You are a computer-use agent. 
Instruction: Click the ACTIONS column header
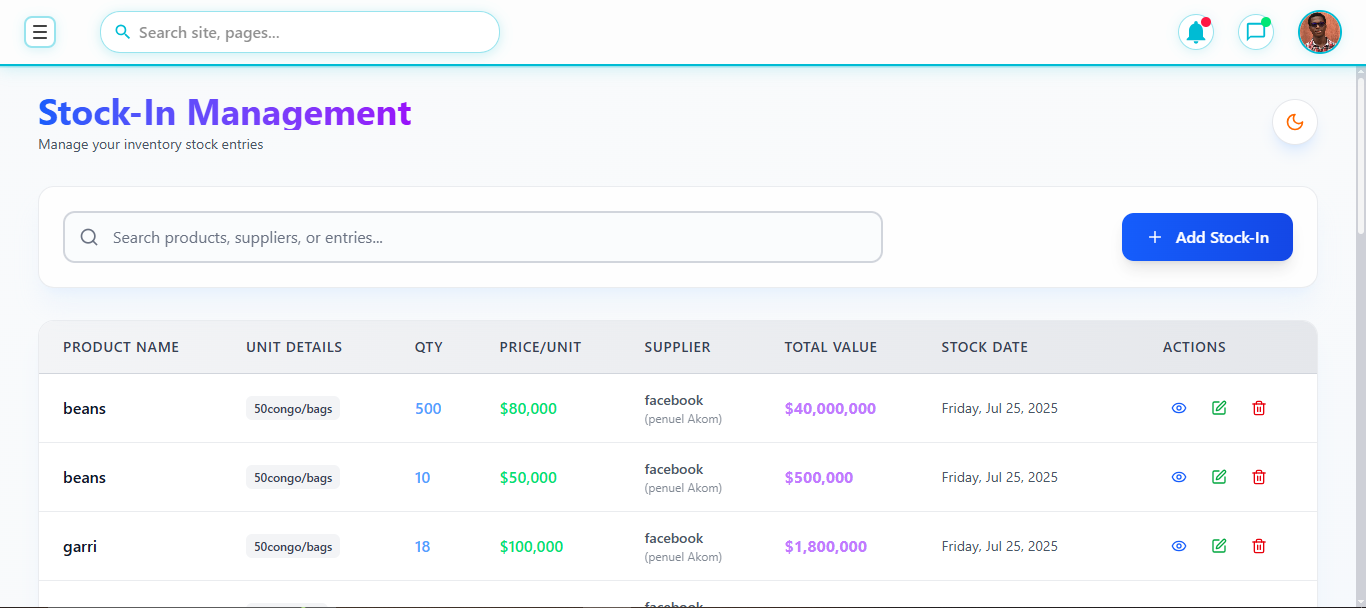coord(1194,347)
